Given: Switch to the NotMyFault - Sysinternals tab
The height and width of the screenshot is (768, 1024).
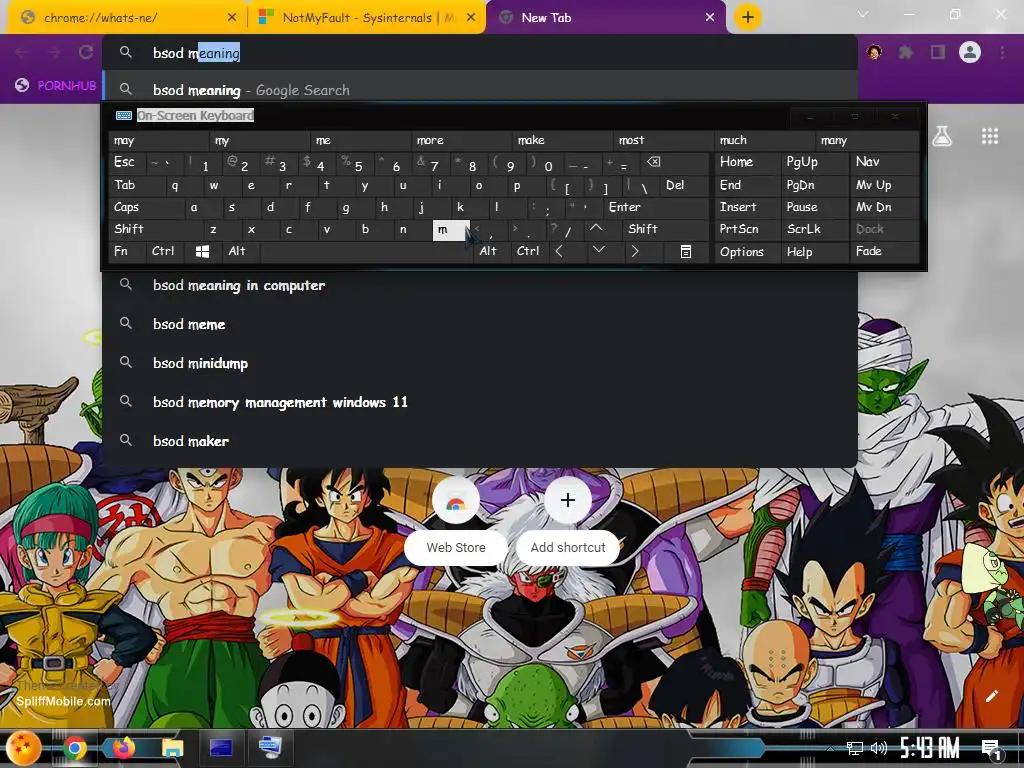Looking at the screenshot, I should [366, 18].
